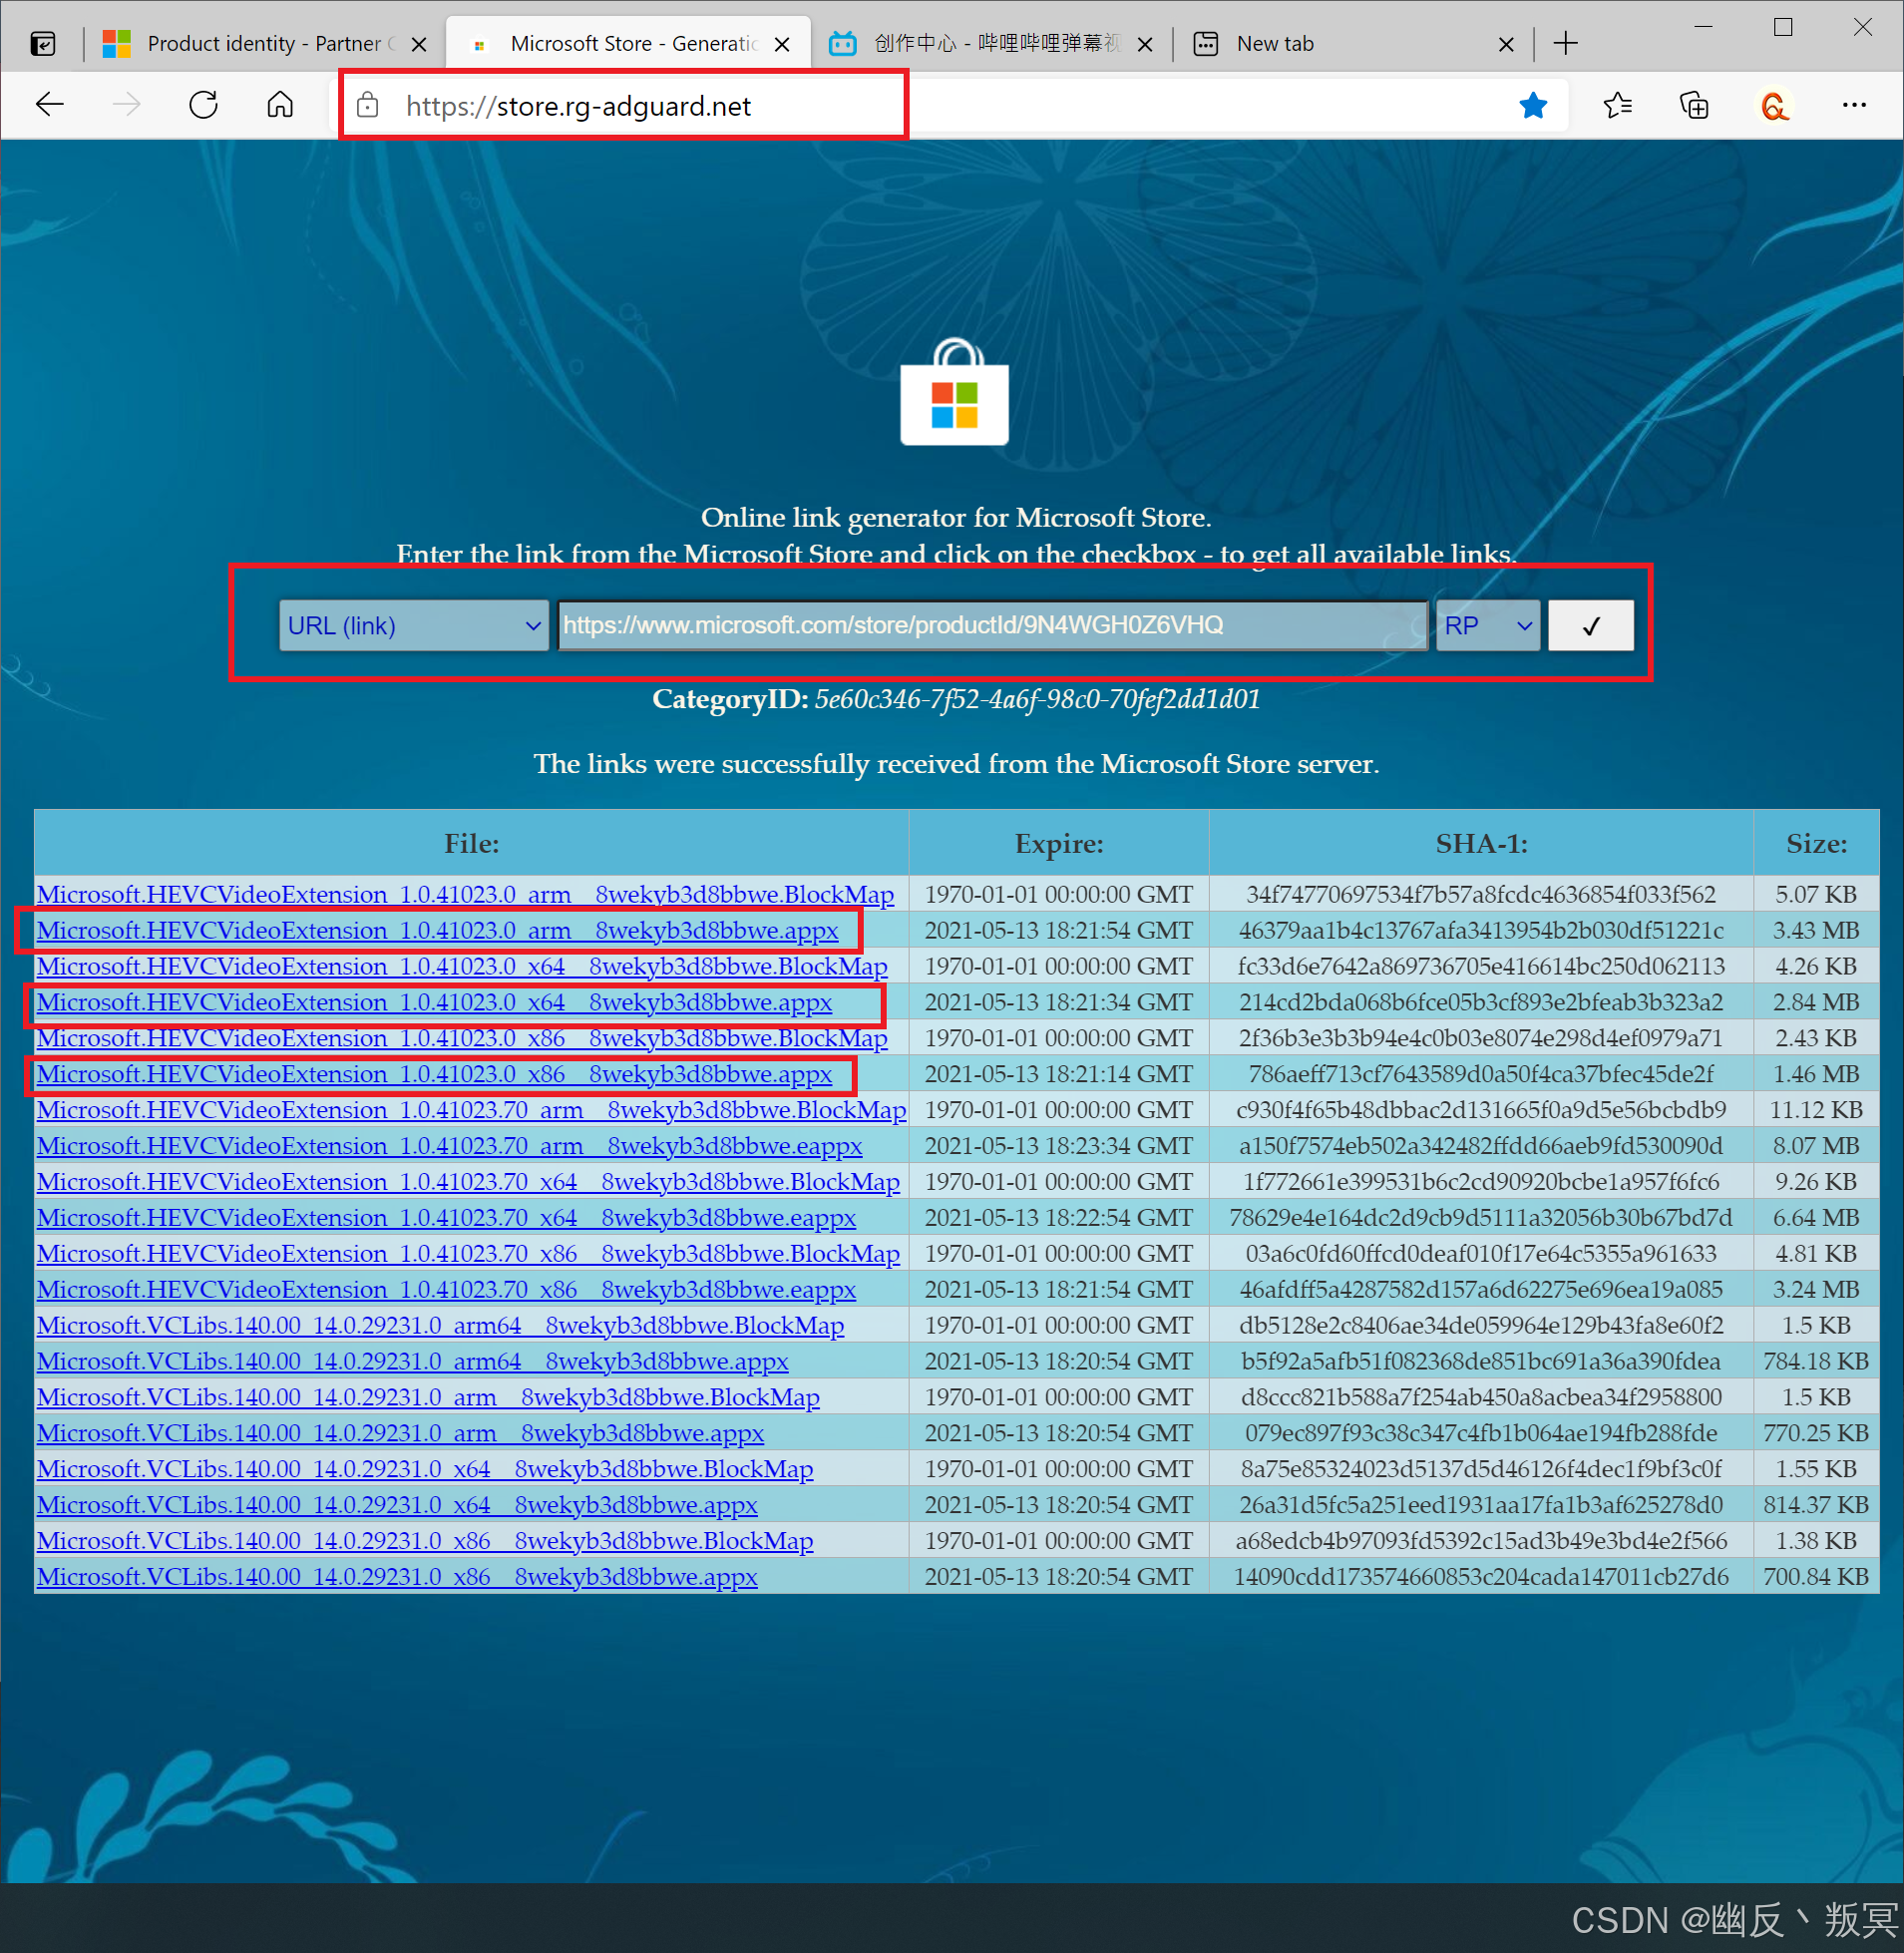This screenshot has height=1953, width=1904.
Task: Download VCLibs 14.0.29231.0 arm BlockMap
Action: coord(428,1398)
